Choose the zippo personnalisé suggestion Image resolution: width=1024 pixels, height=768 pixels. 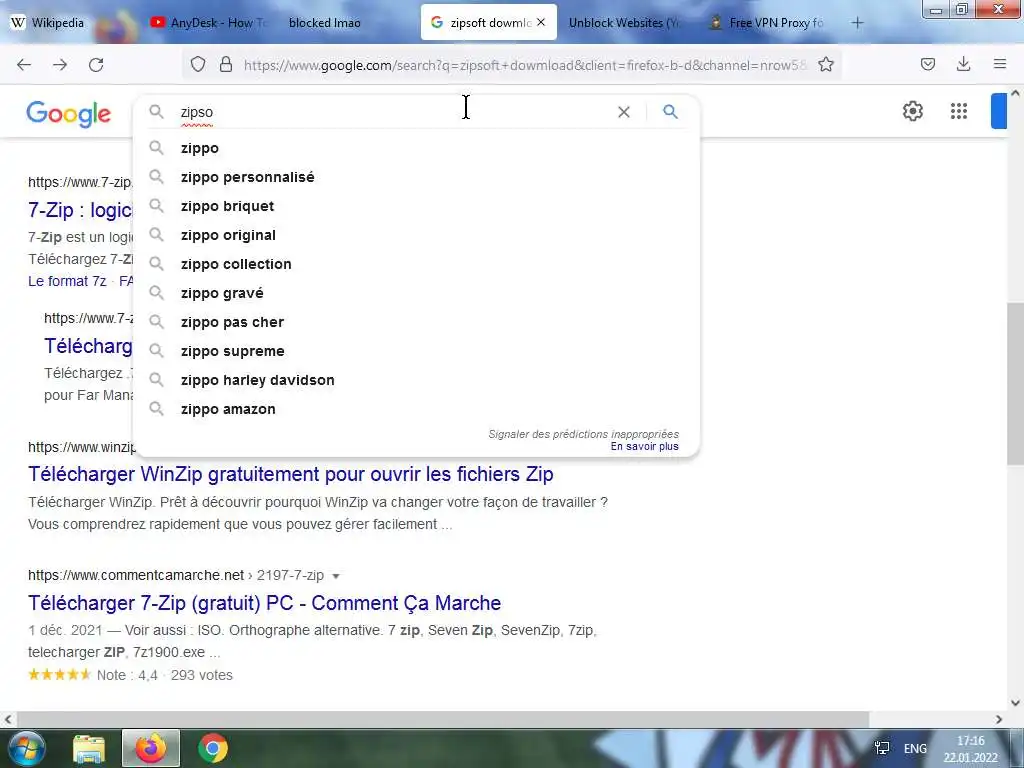tap(416, 177)
